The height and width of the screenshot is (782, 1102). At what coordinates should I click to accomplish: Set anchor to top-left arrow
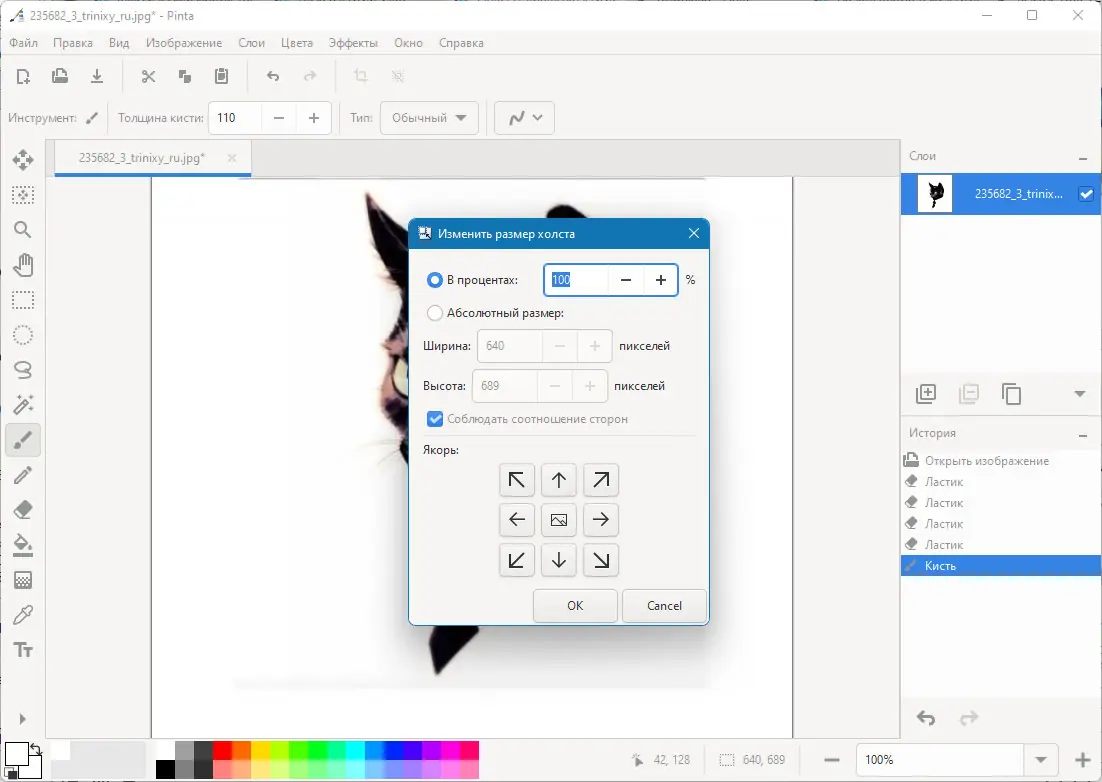pyautogui.click(x=517, y=480)
